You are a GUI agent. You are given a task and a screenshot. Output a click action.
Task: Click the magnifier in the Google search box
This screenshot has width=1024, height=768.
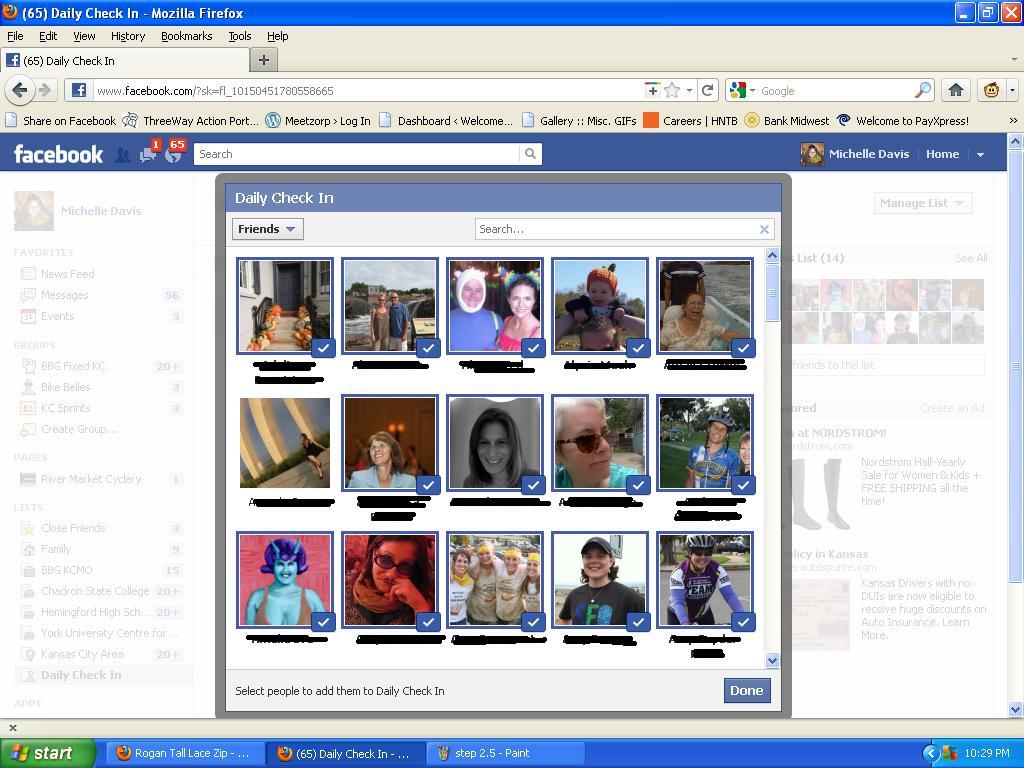(923, 90)
